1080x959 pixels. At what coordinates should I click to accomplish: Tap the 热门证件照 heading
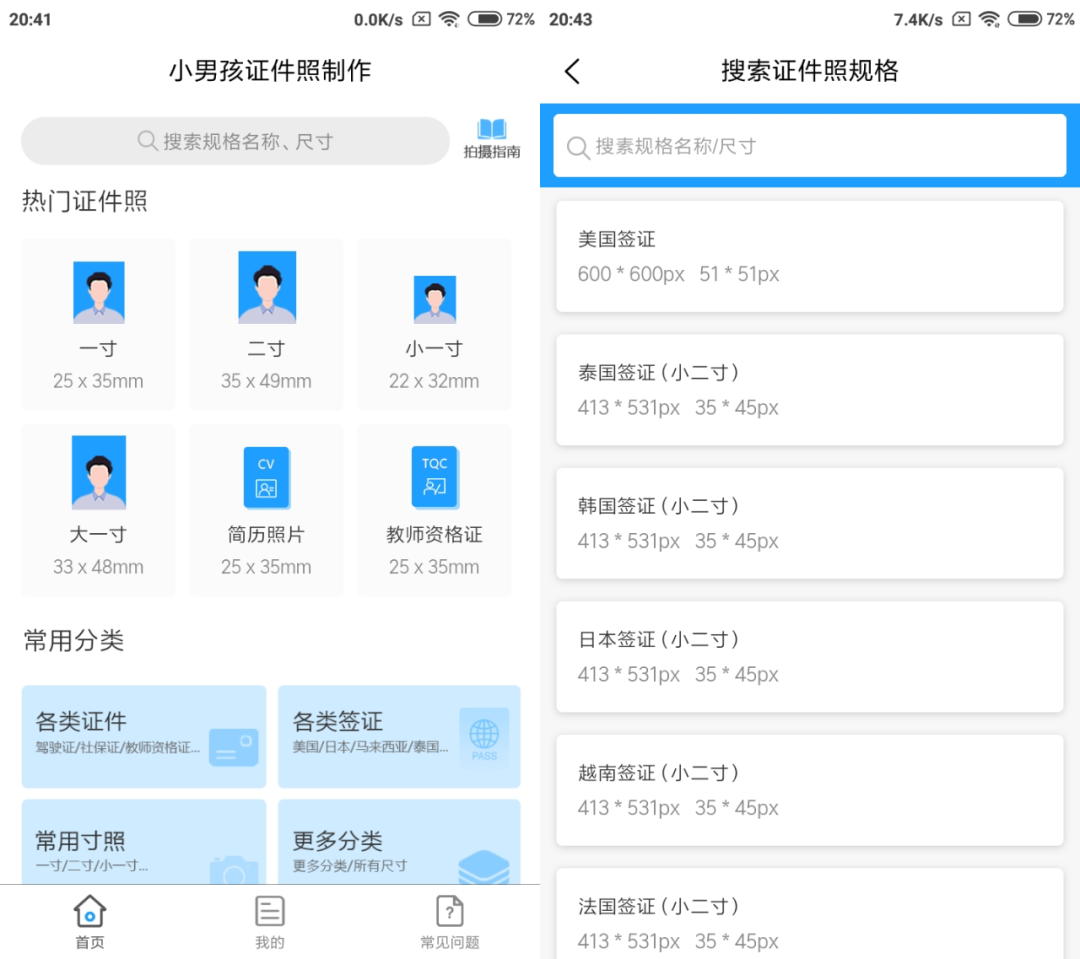85,201
